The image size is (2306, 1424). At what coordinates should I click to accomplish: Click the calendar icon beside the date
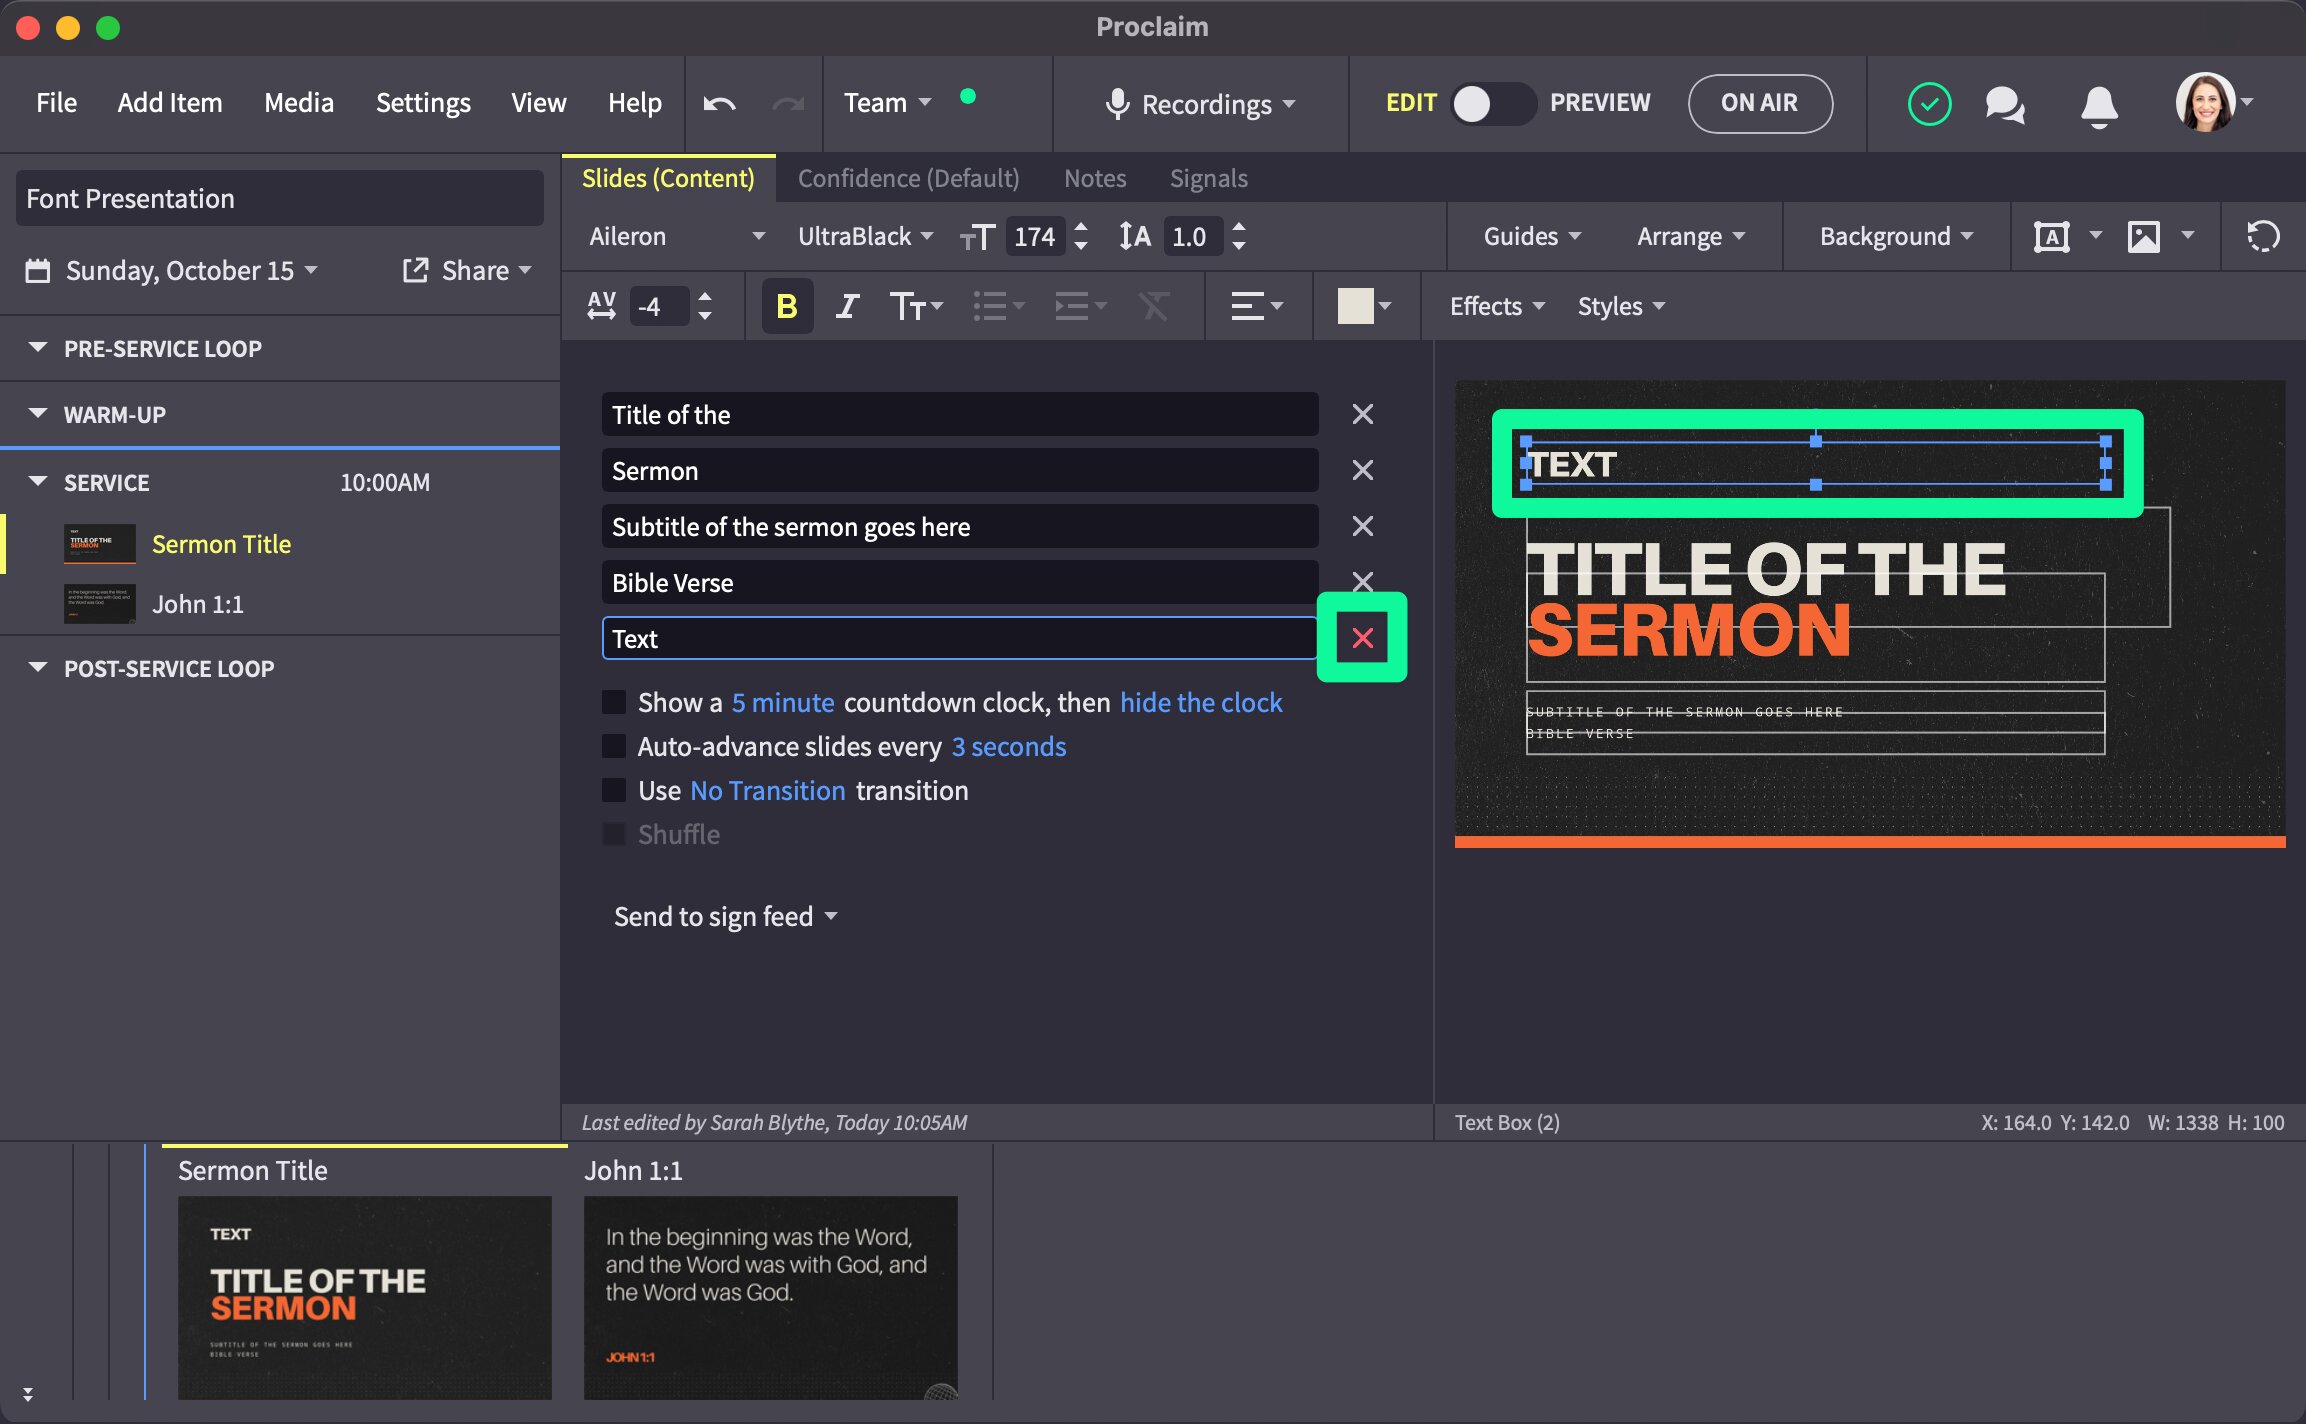(x=38, y=271)
